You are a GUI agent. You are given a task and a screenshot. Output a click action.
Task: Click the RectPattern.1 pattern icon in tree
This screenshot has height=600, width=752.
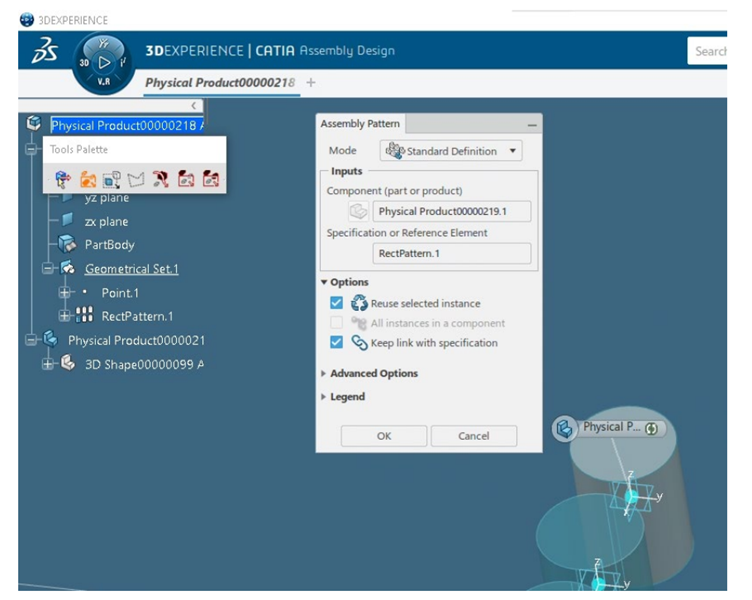[85, 316]
